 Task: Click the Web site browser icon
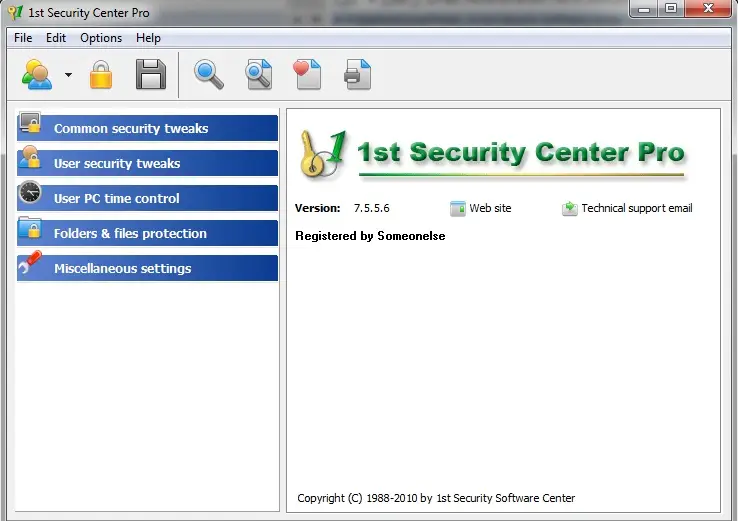(457, 208)
